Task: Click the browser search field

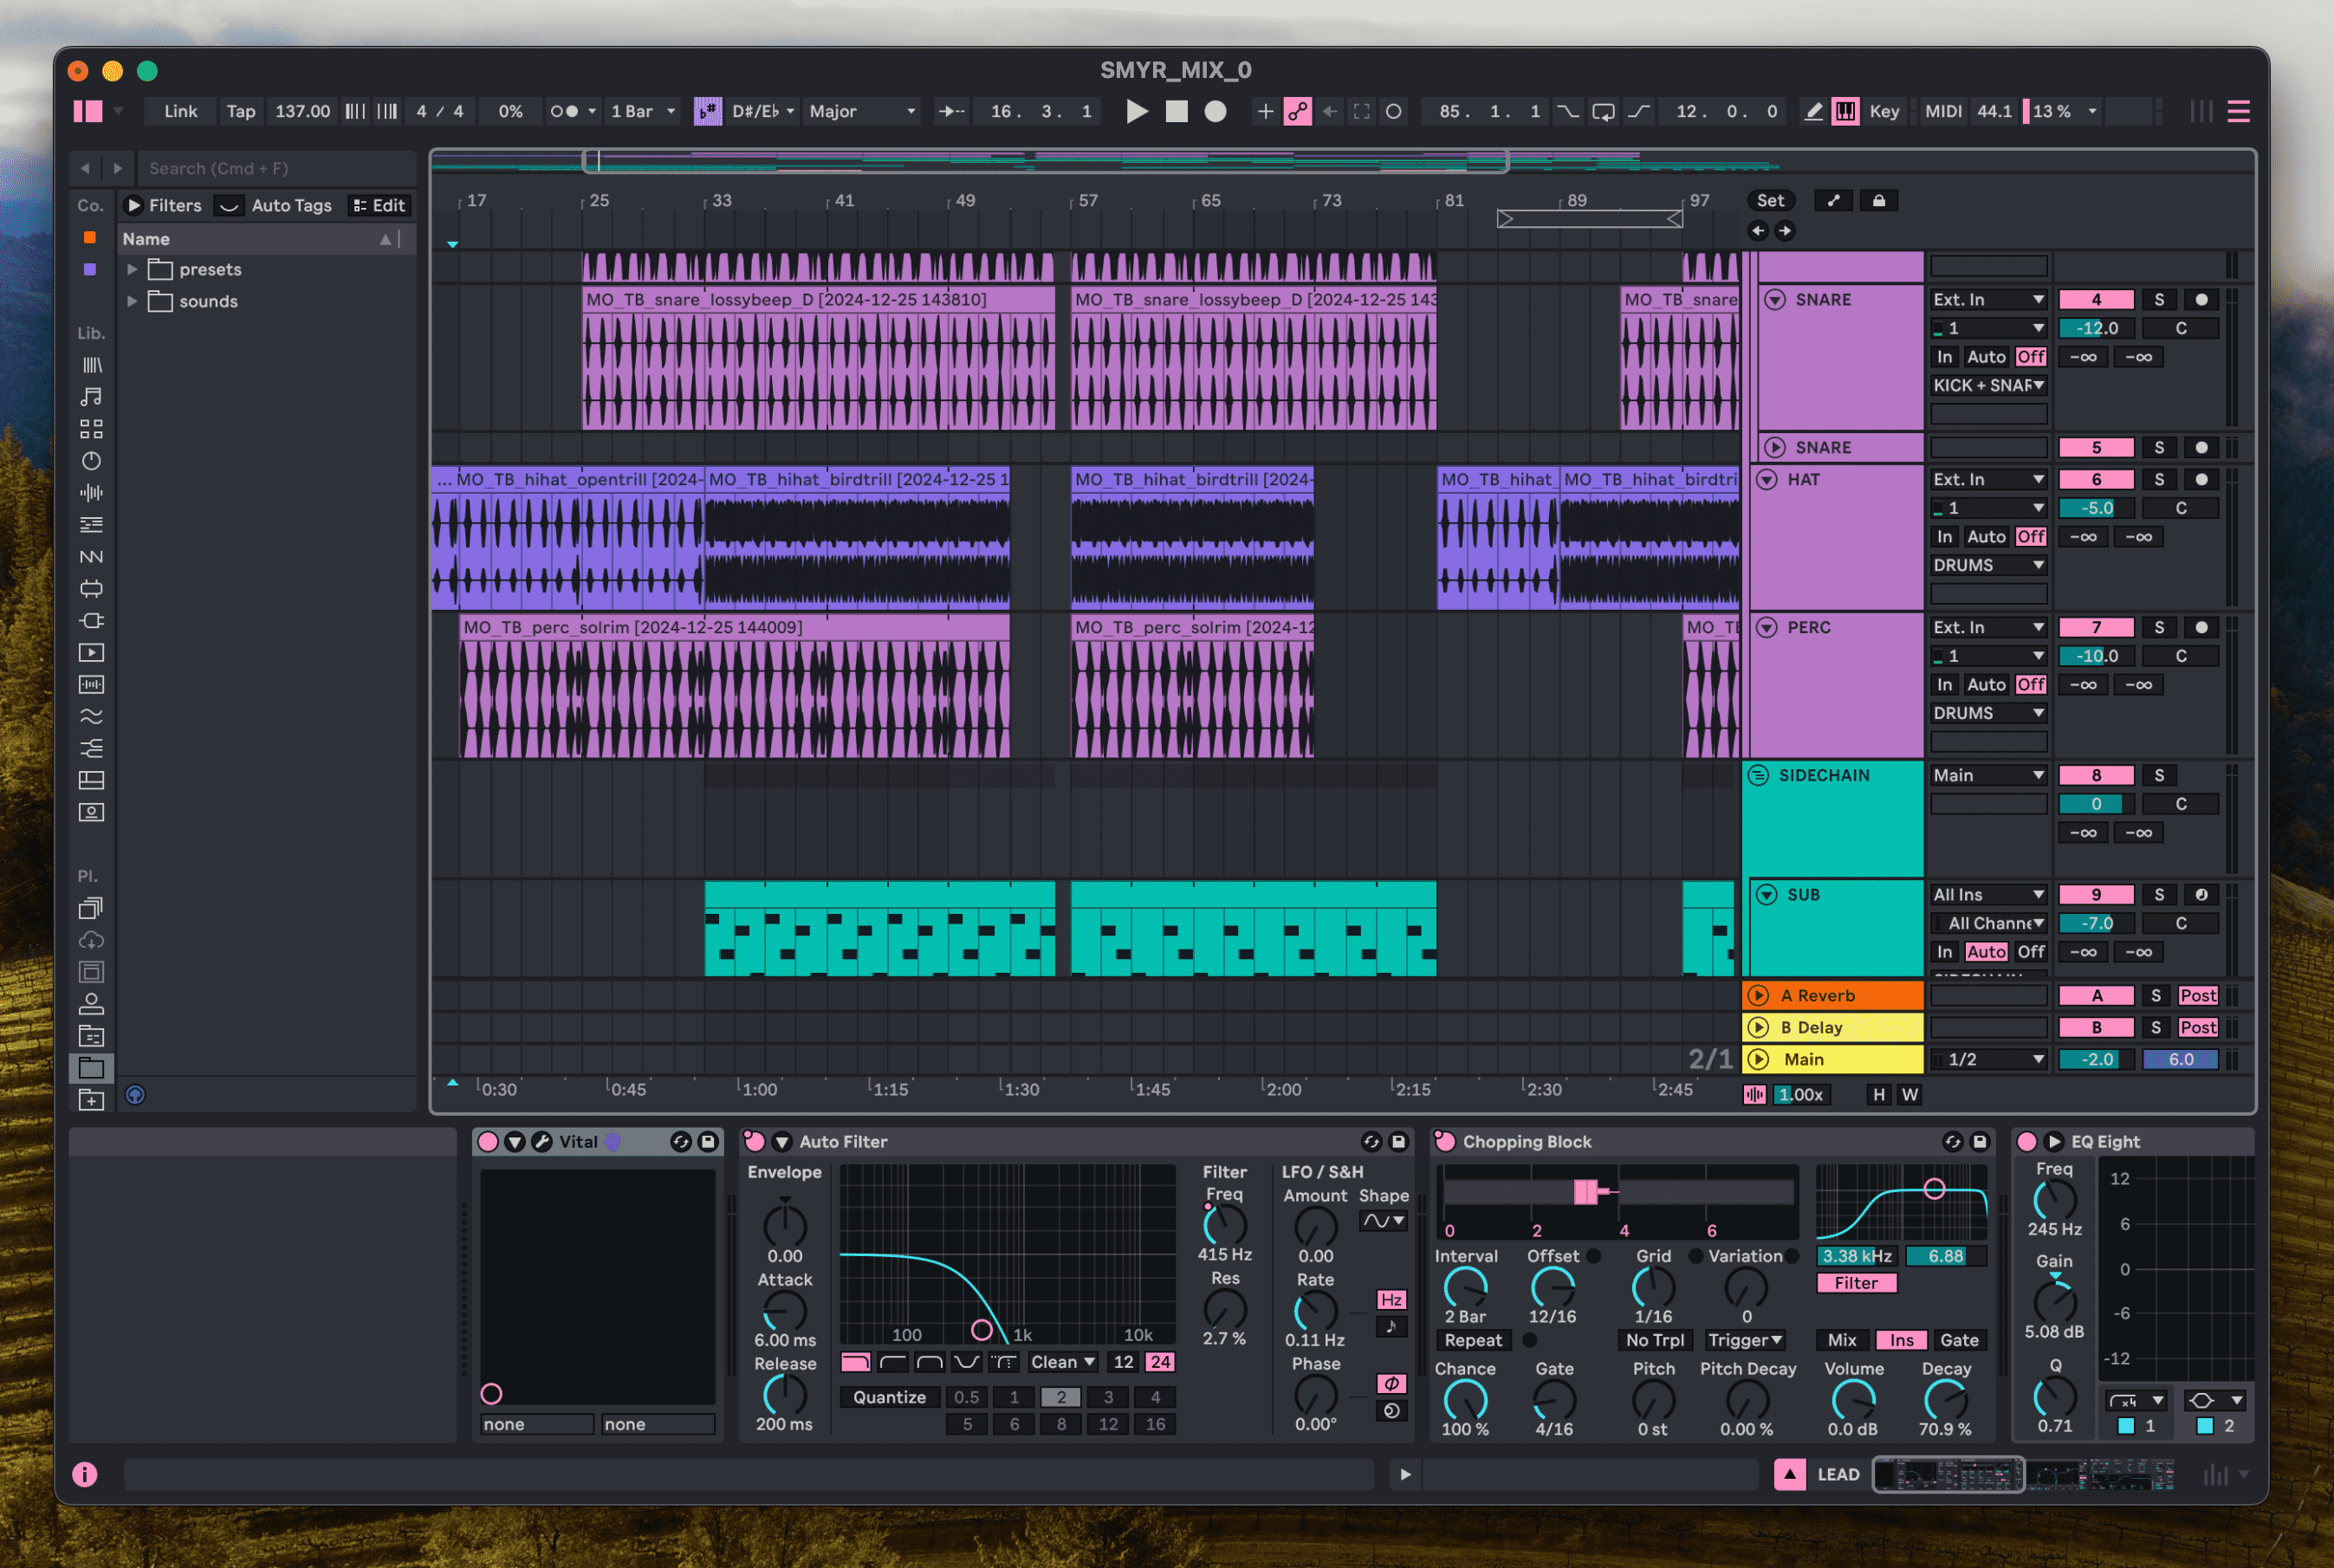Action: [275, 168]
